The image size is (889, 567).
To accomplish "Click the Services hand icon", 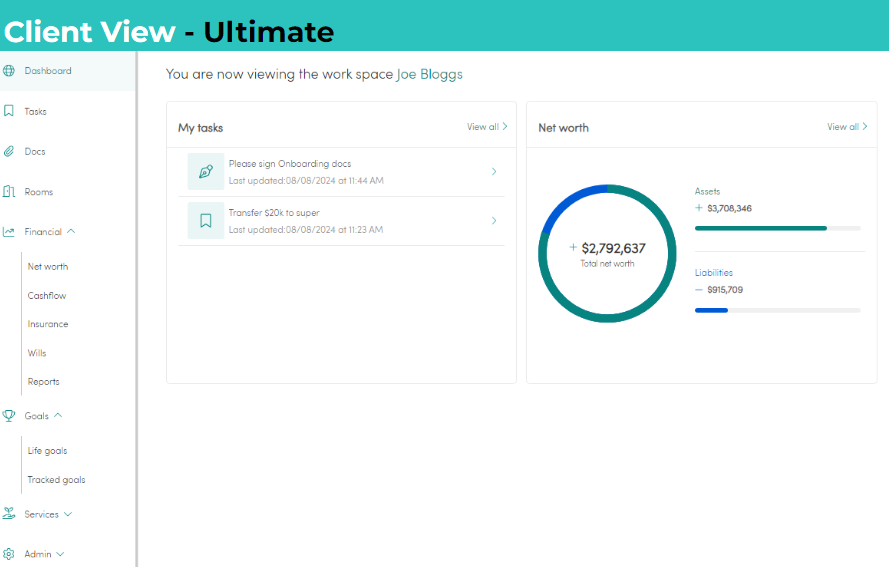I will pos(9,514).
